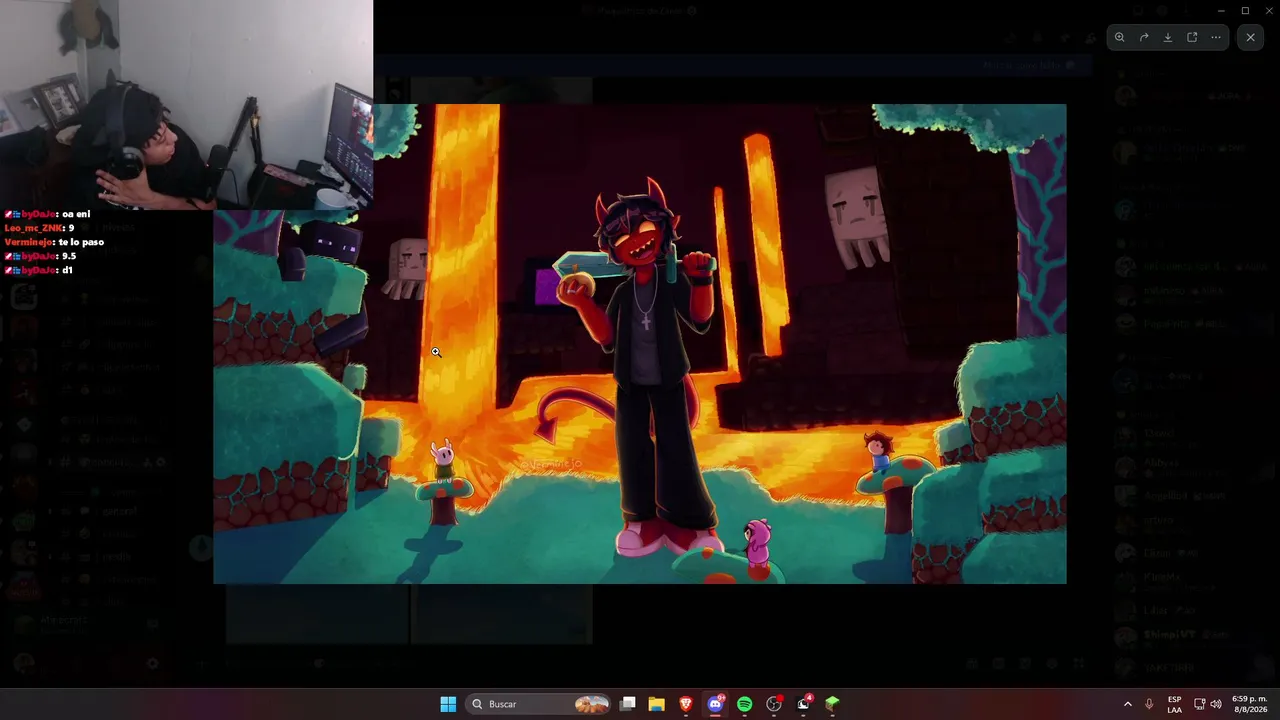Screen dimensions: 1280x720
Task: Zoom into the image with the magnifier icon
Action: 1120,37
